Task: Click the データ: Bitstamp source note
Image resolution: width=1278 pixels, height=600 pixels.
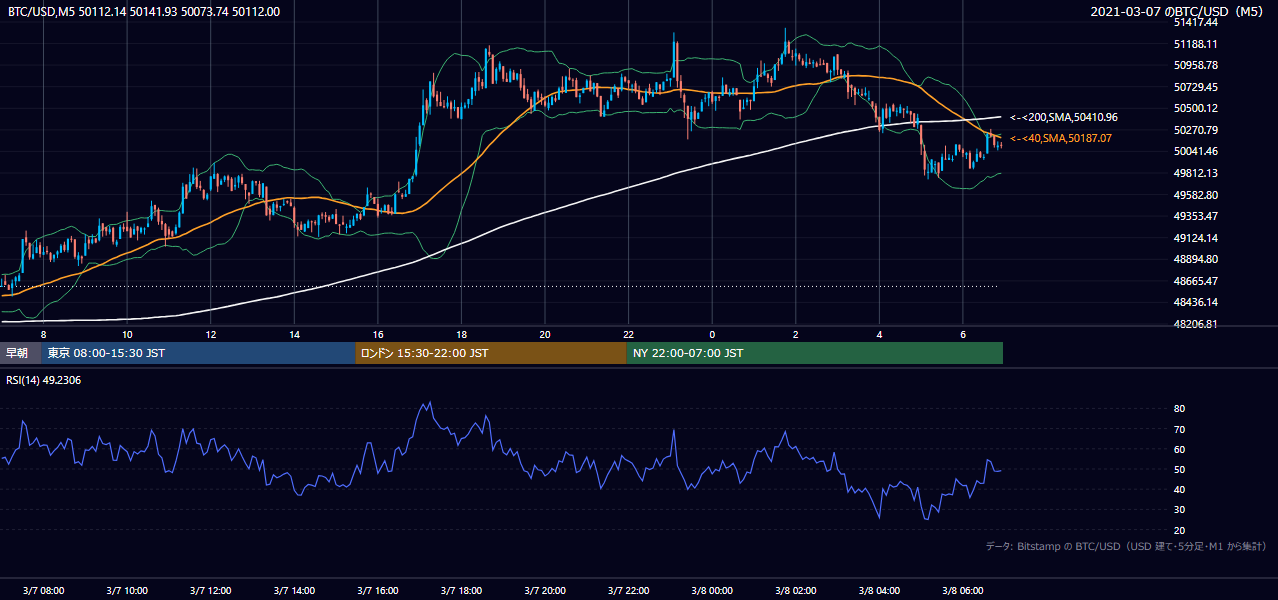Action: [1126, 546]
